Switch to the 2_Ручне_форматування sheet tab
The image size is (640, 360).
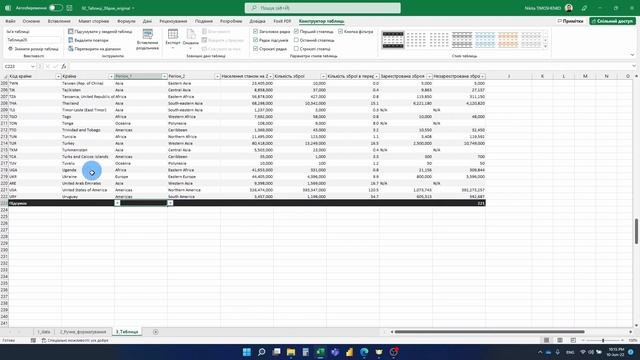point(83,332)
